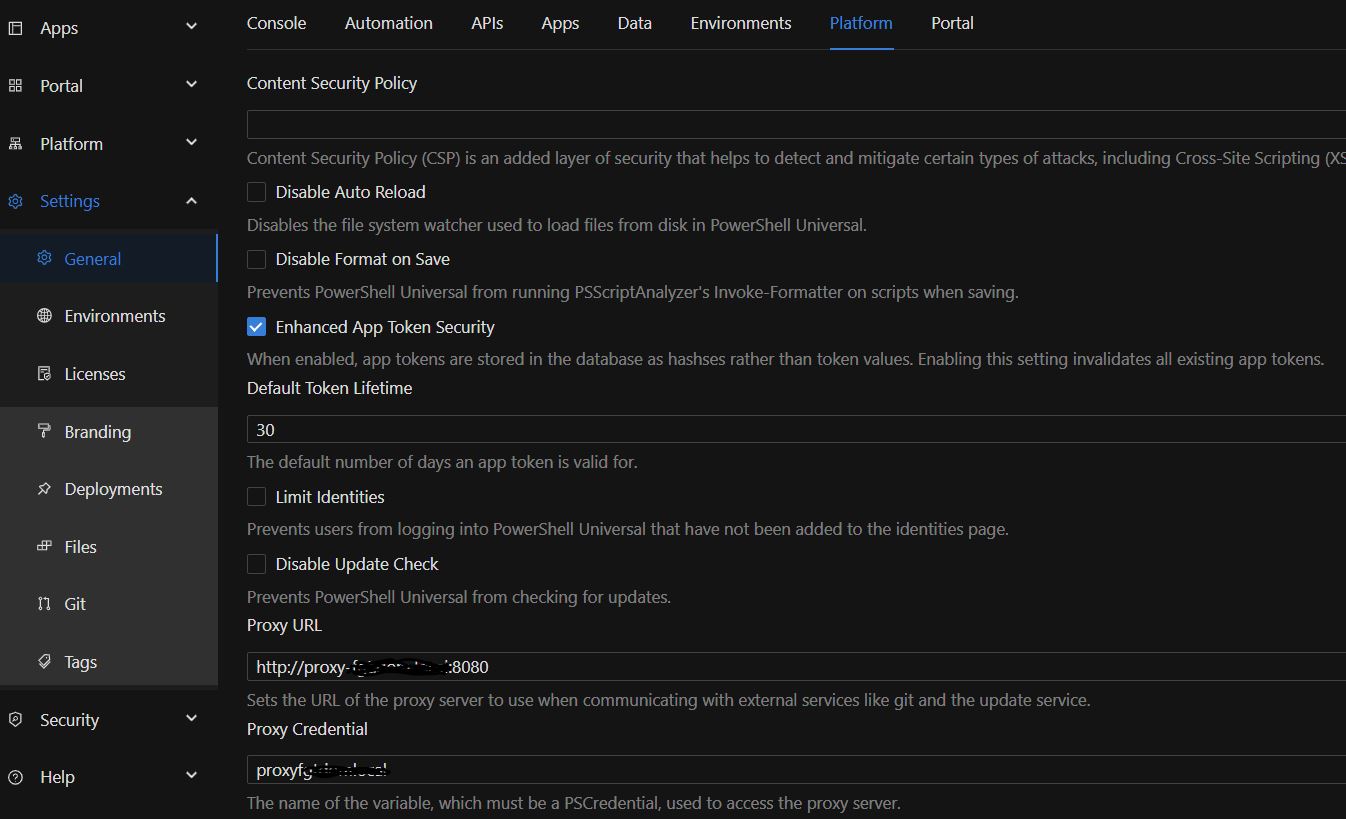The height and width of the screenshot is (819, 1346).
Task: Click the globe icon next to Environments
Action: pos(44,316)
